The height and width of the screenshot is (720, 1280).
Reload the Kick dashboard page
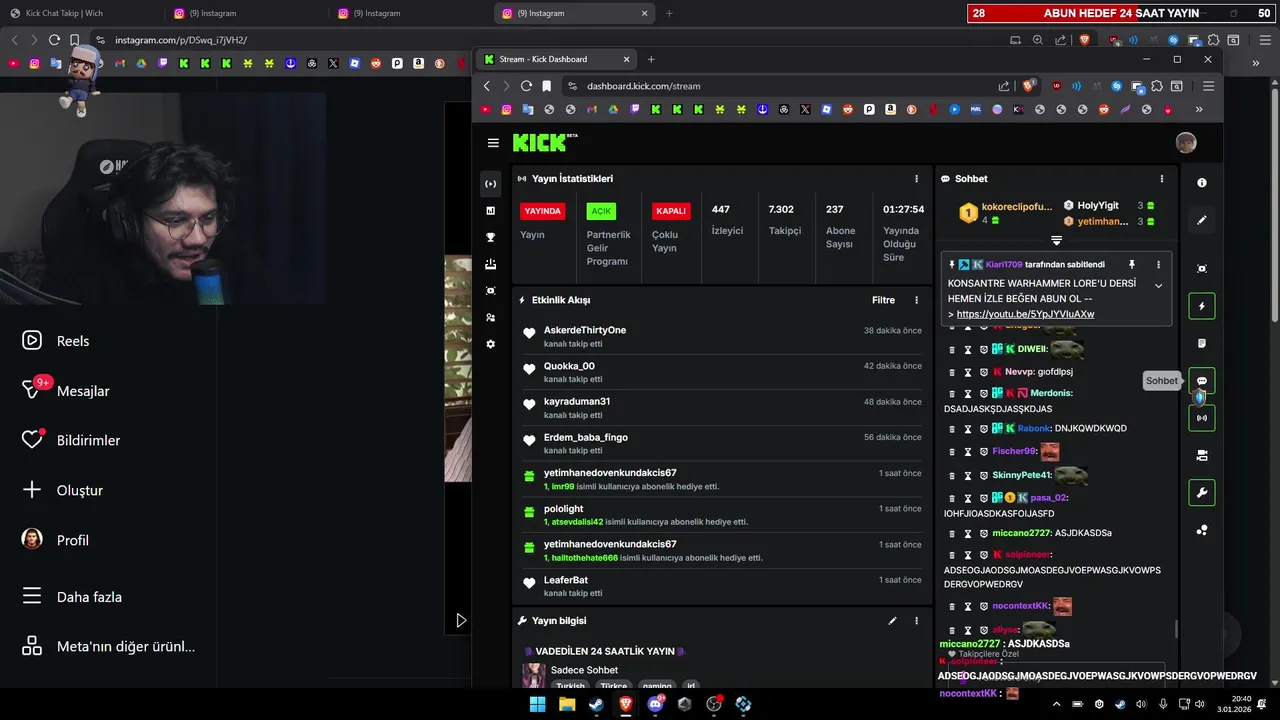(x=526, y=86)
